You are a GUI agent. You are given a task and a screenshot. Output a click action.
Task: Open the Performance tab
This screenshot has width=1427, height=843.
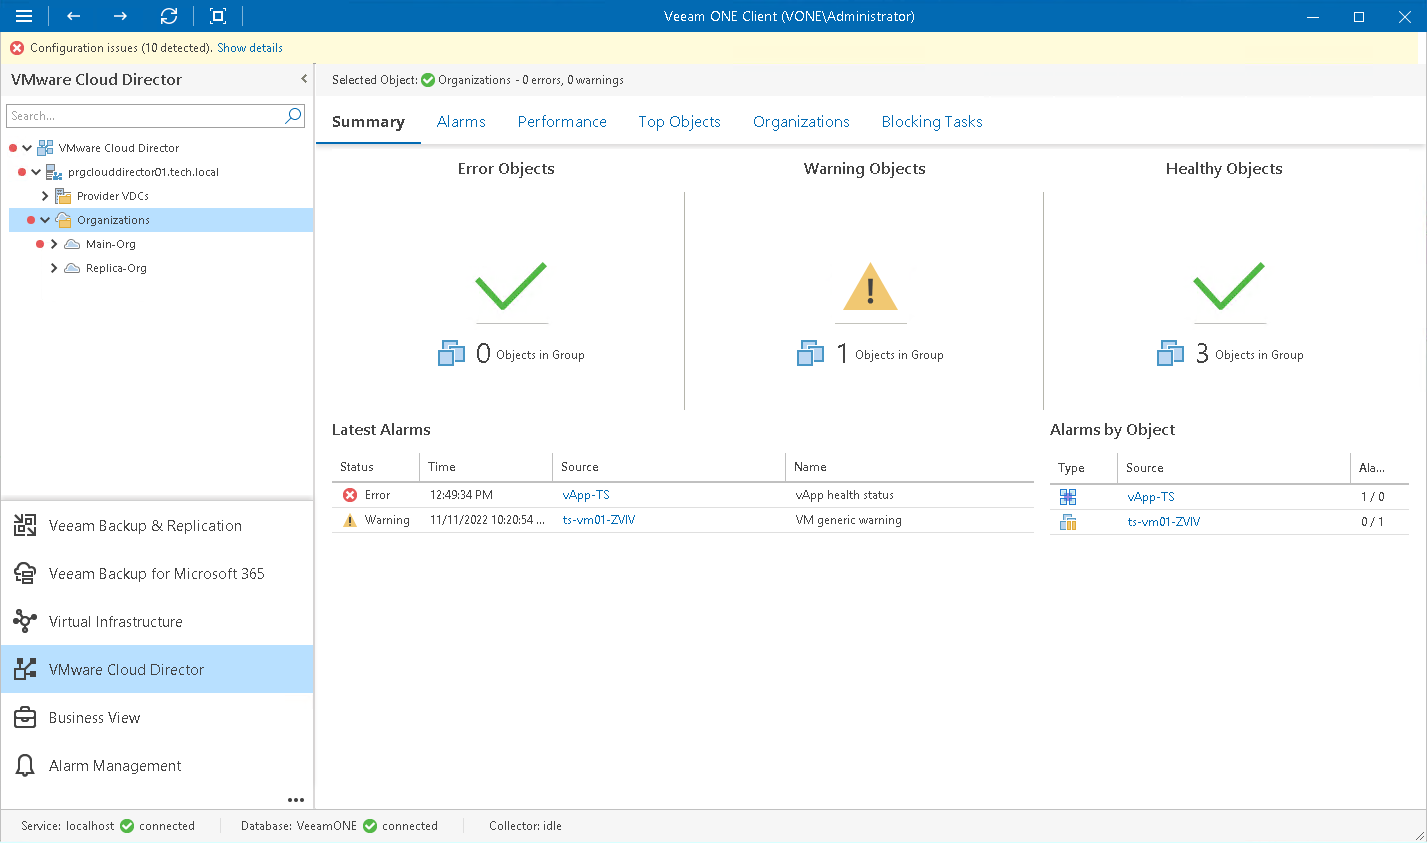click(562, 121)
